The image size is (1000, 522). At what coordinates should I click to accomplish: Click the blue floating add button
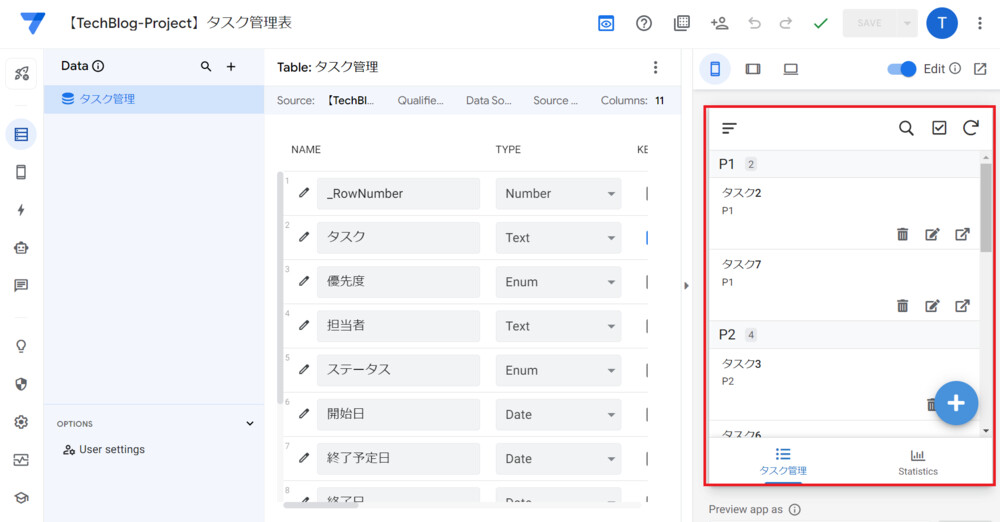coord(956,402)
